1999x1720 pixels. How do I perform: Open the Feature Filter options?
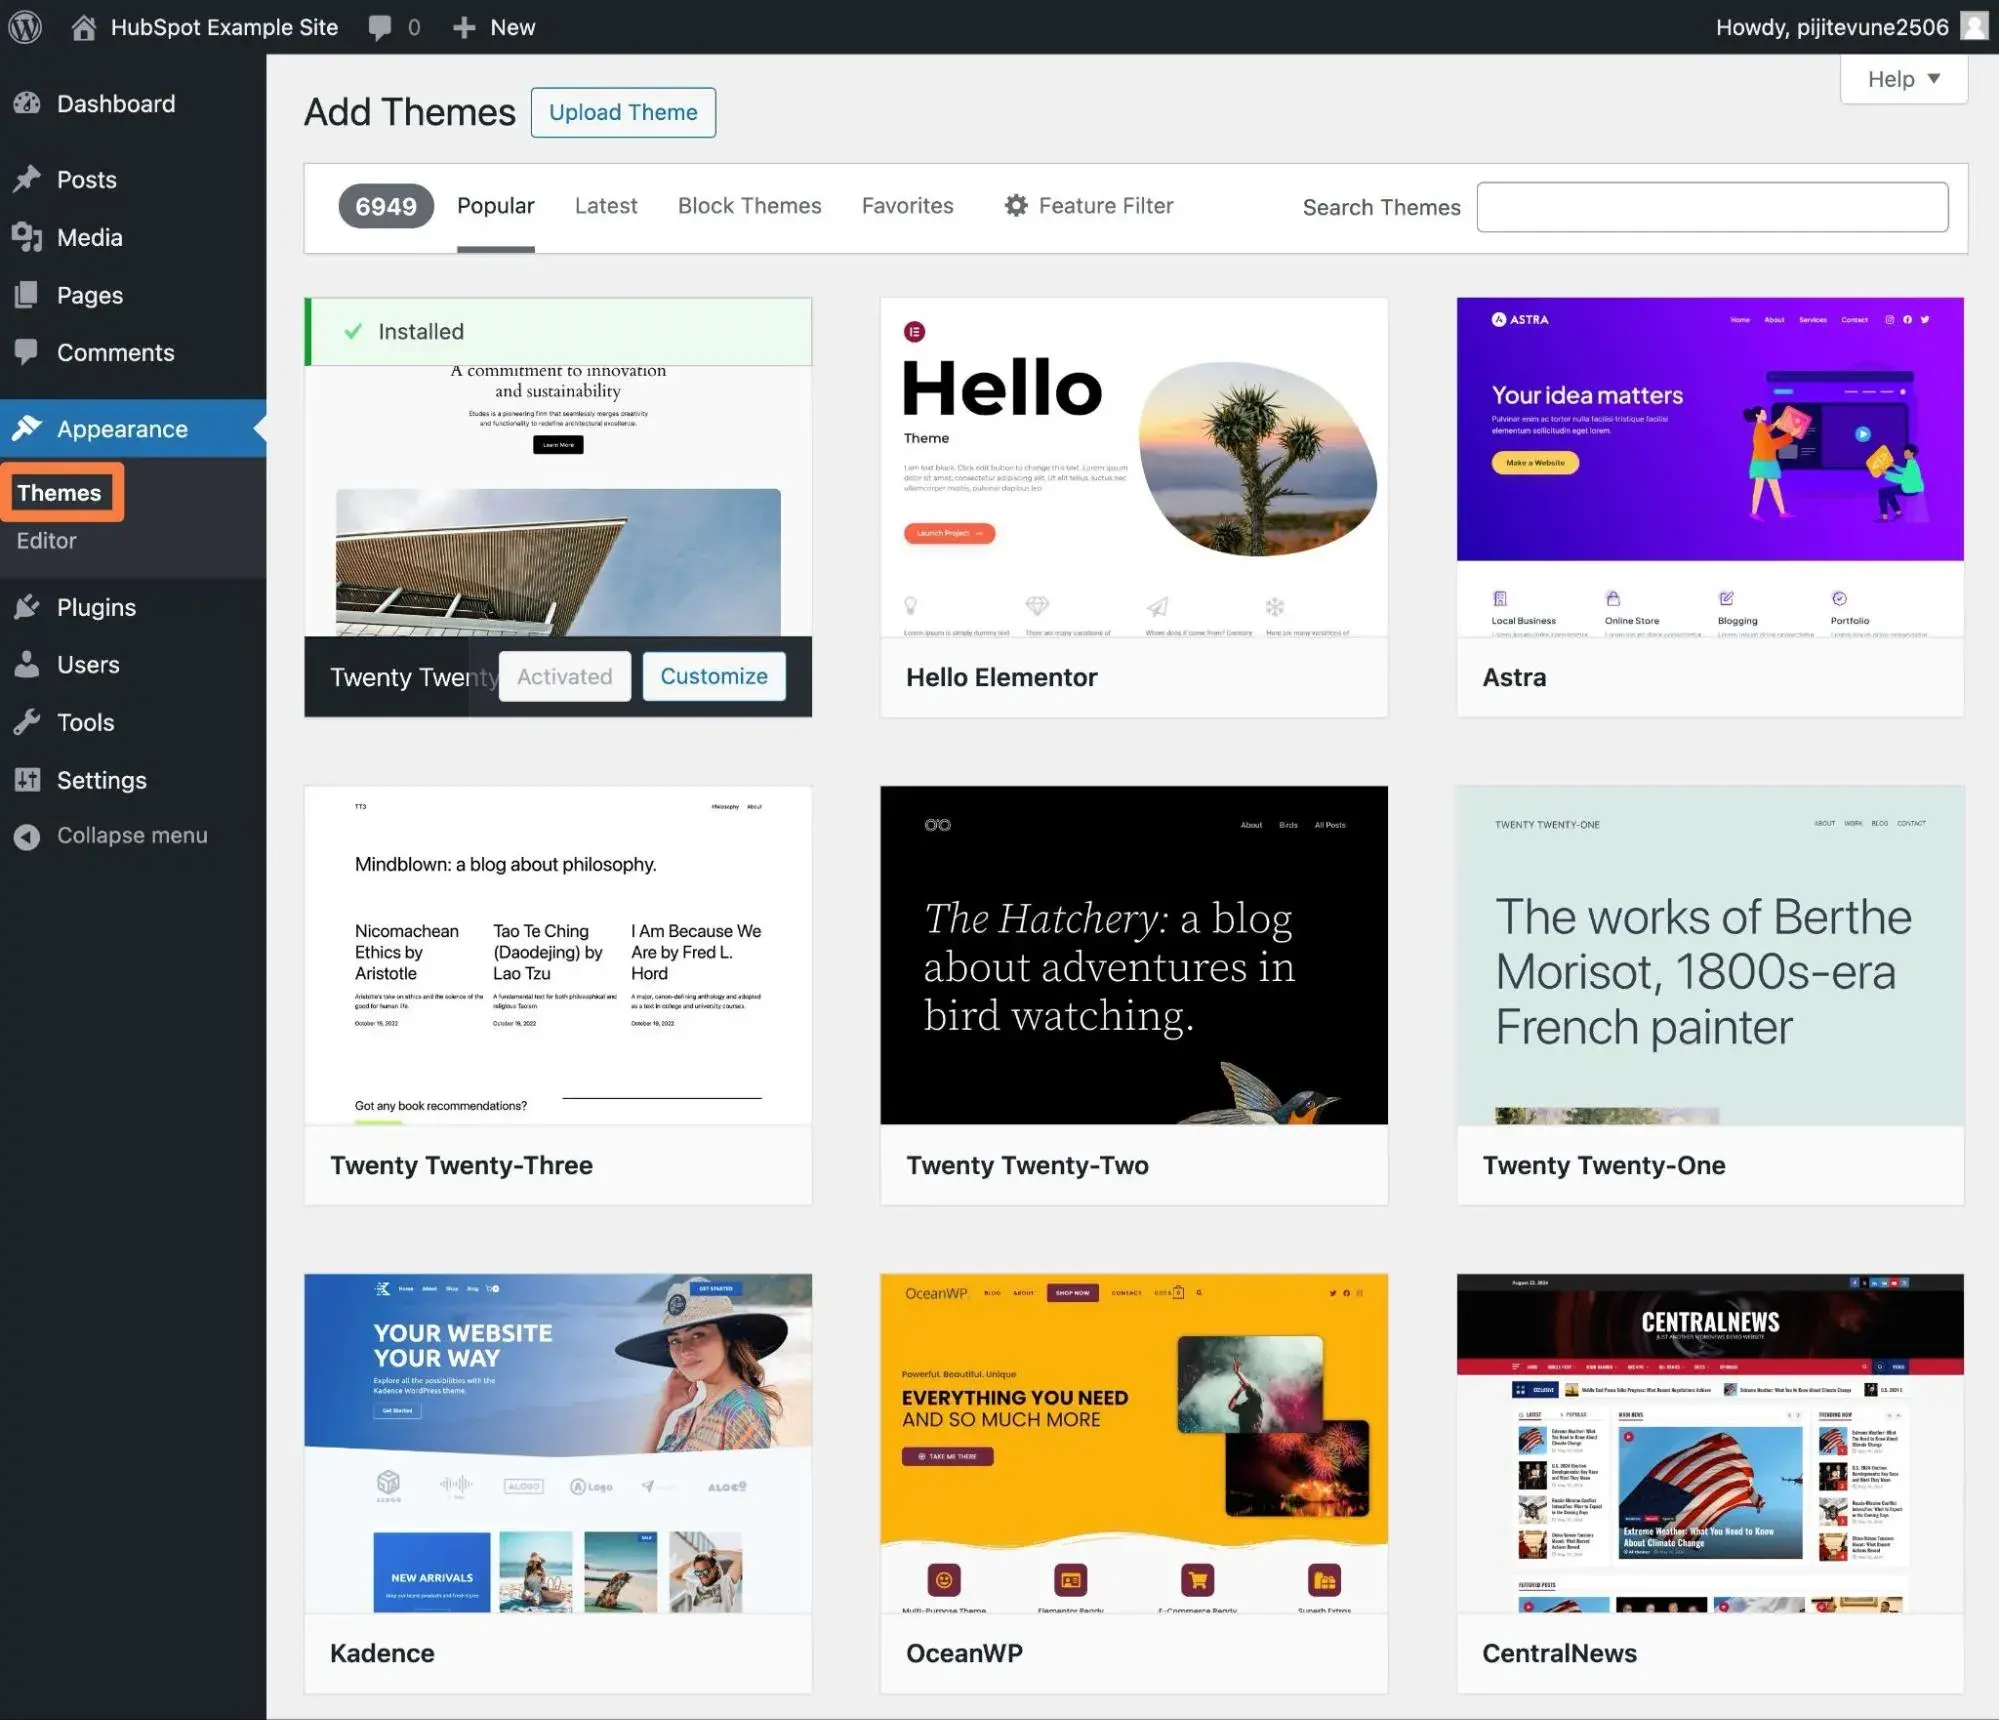click(1089, 206)
